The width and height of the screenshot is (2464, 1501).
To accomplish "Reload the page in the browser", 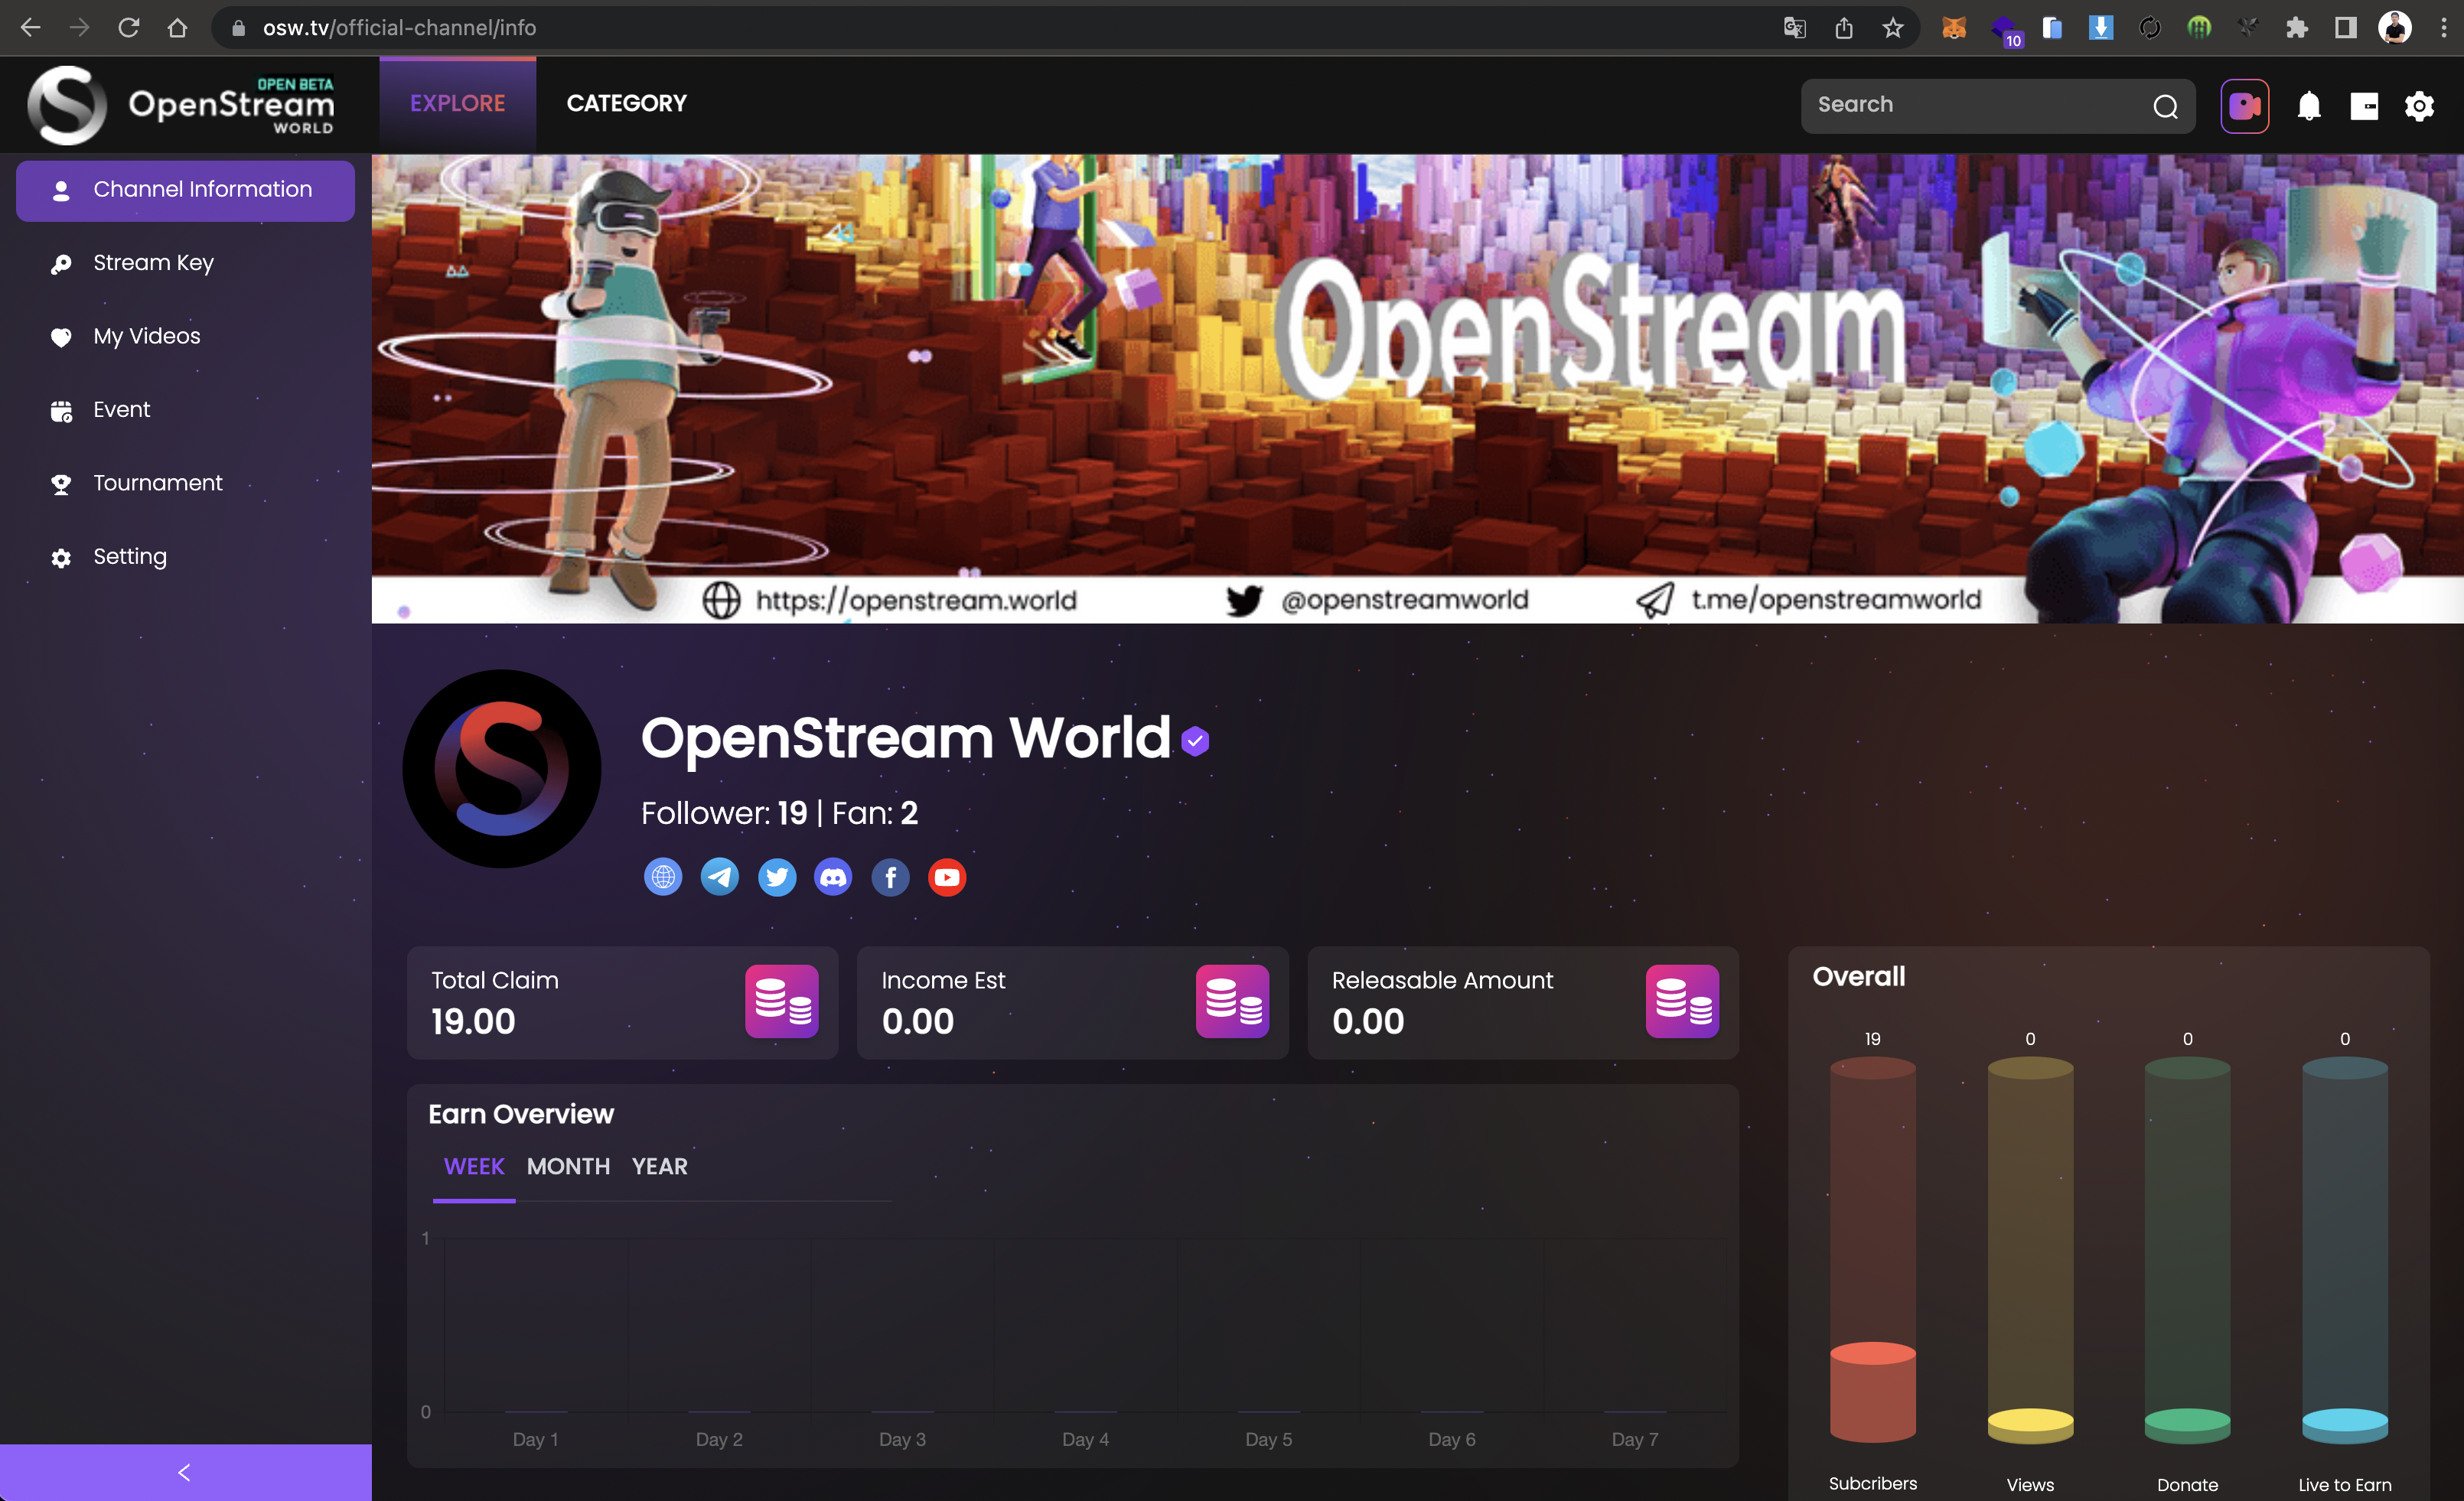I will 128,27.
